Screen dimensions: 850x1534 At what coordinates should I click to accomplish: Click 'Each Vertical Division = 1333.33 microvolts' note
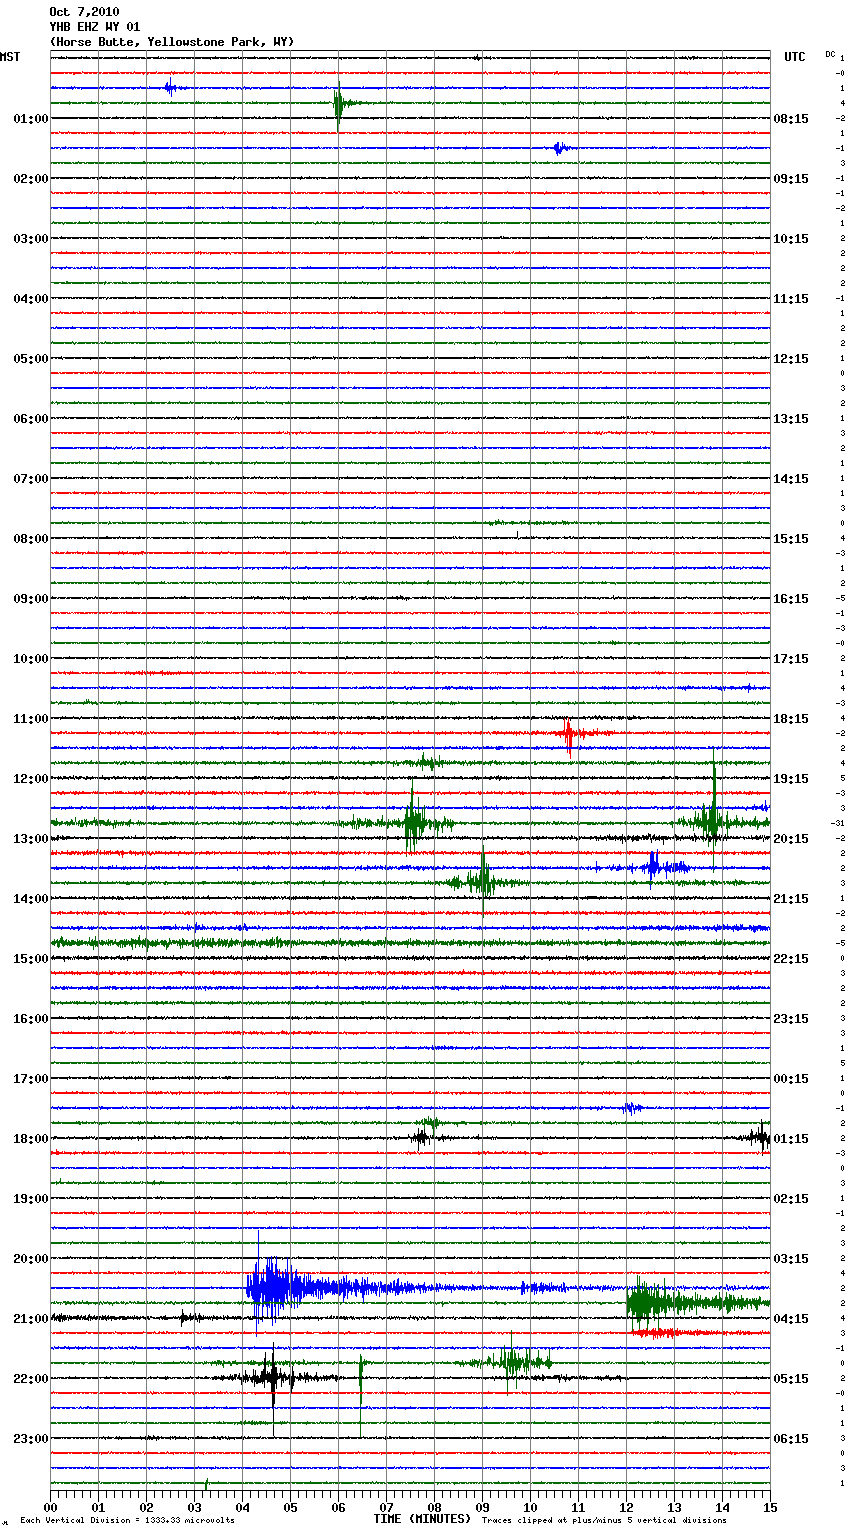127,1521
